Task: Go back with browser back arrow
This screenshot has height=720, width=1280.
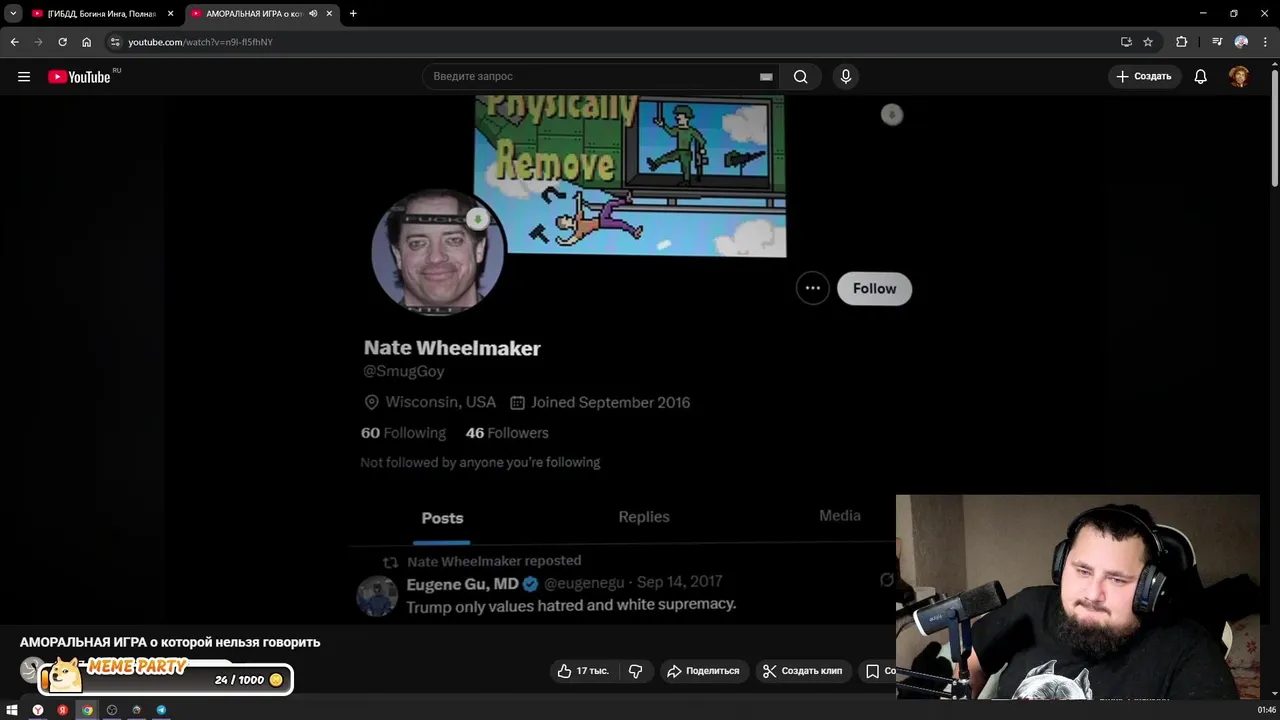Action: 14,42
